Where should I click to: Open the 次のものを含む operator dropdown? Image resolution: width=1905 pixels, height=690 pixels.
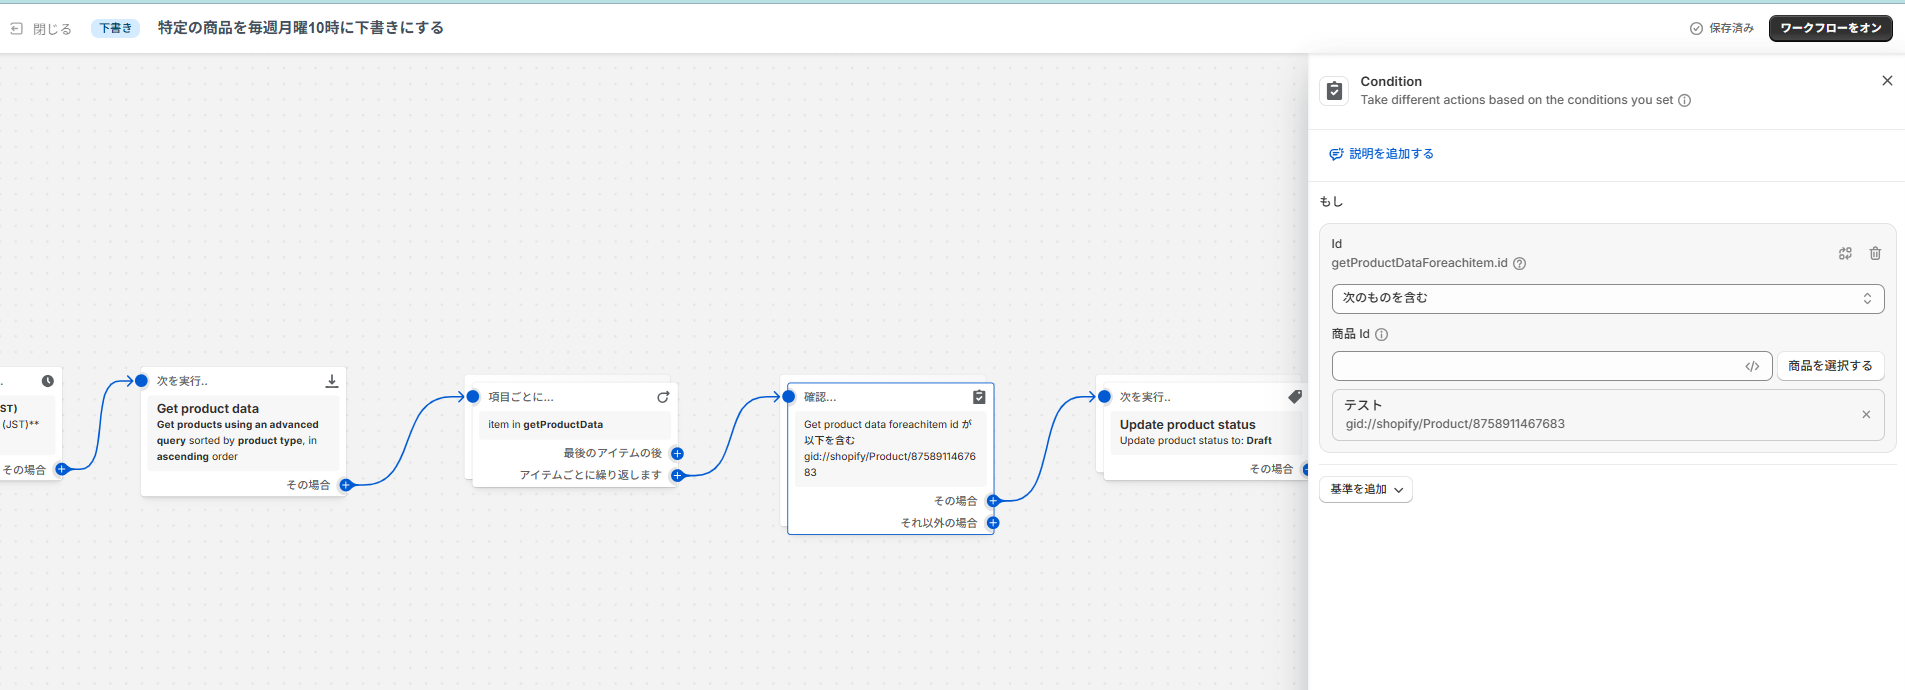(x=1607, y=298)
